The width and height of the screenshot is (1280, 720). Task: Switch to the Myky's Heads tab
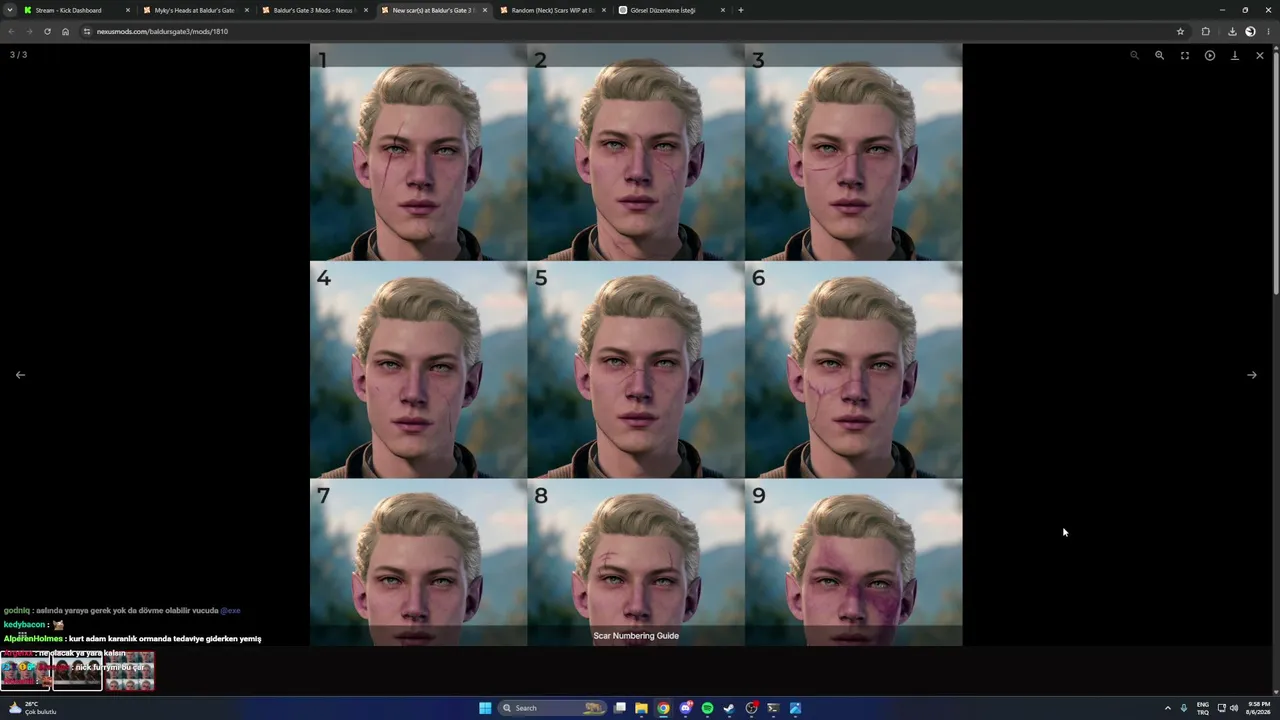[x=196, y=10]
